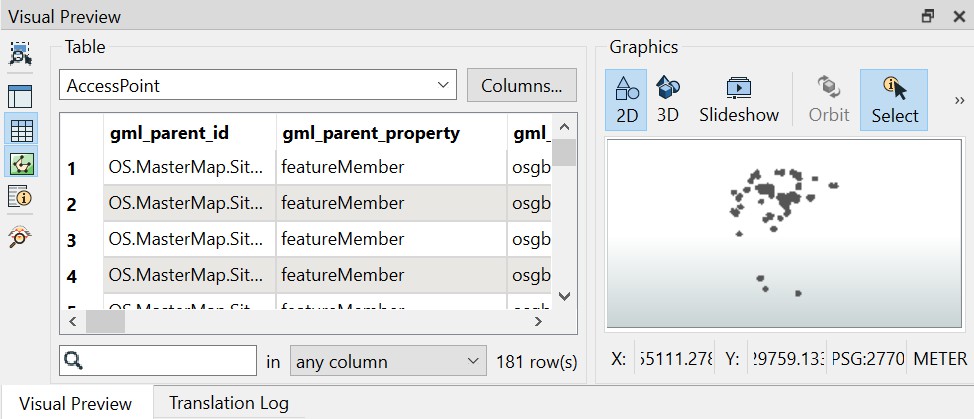Open the AccessPoint table dropdown
Screen dimensions: 974x419
258,85
